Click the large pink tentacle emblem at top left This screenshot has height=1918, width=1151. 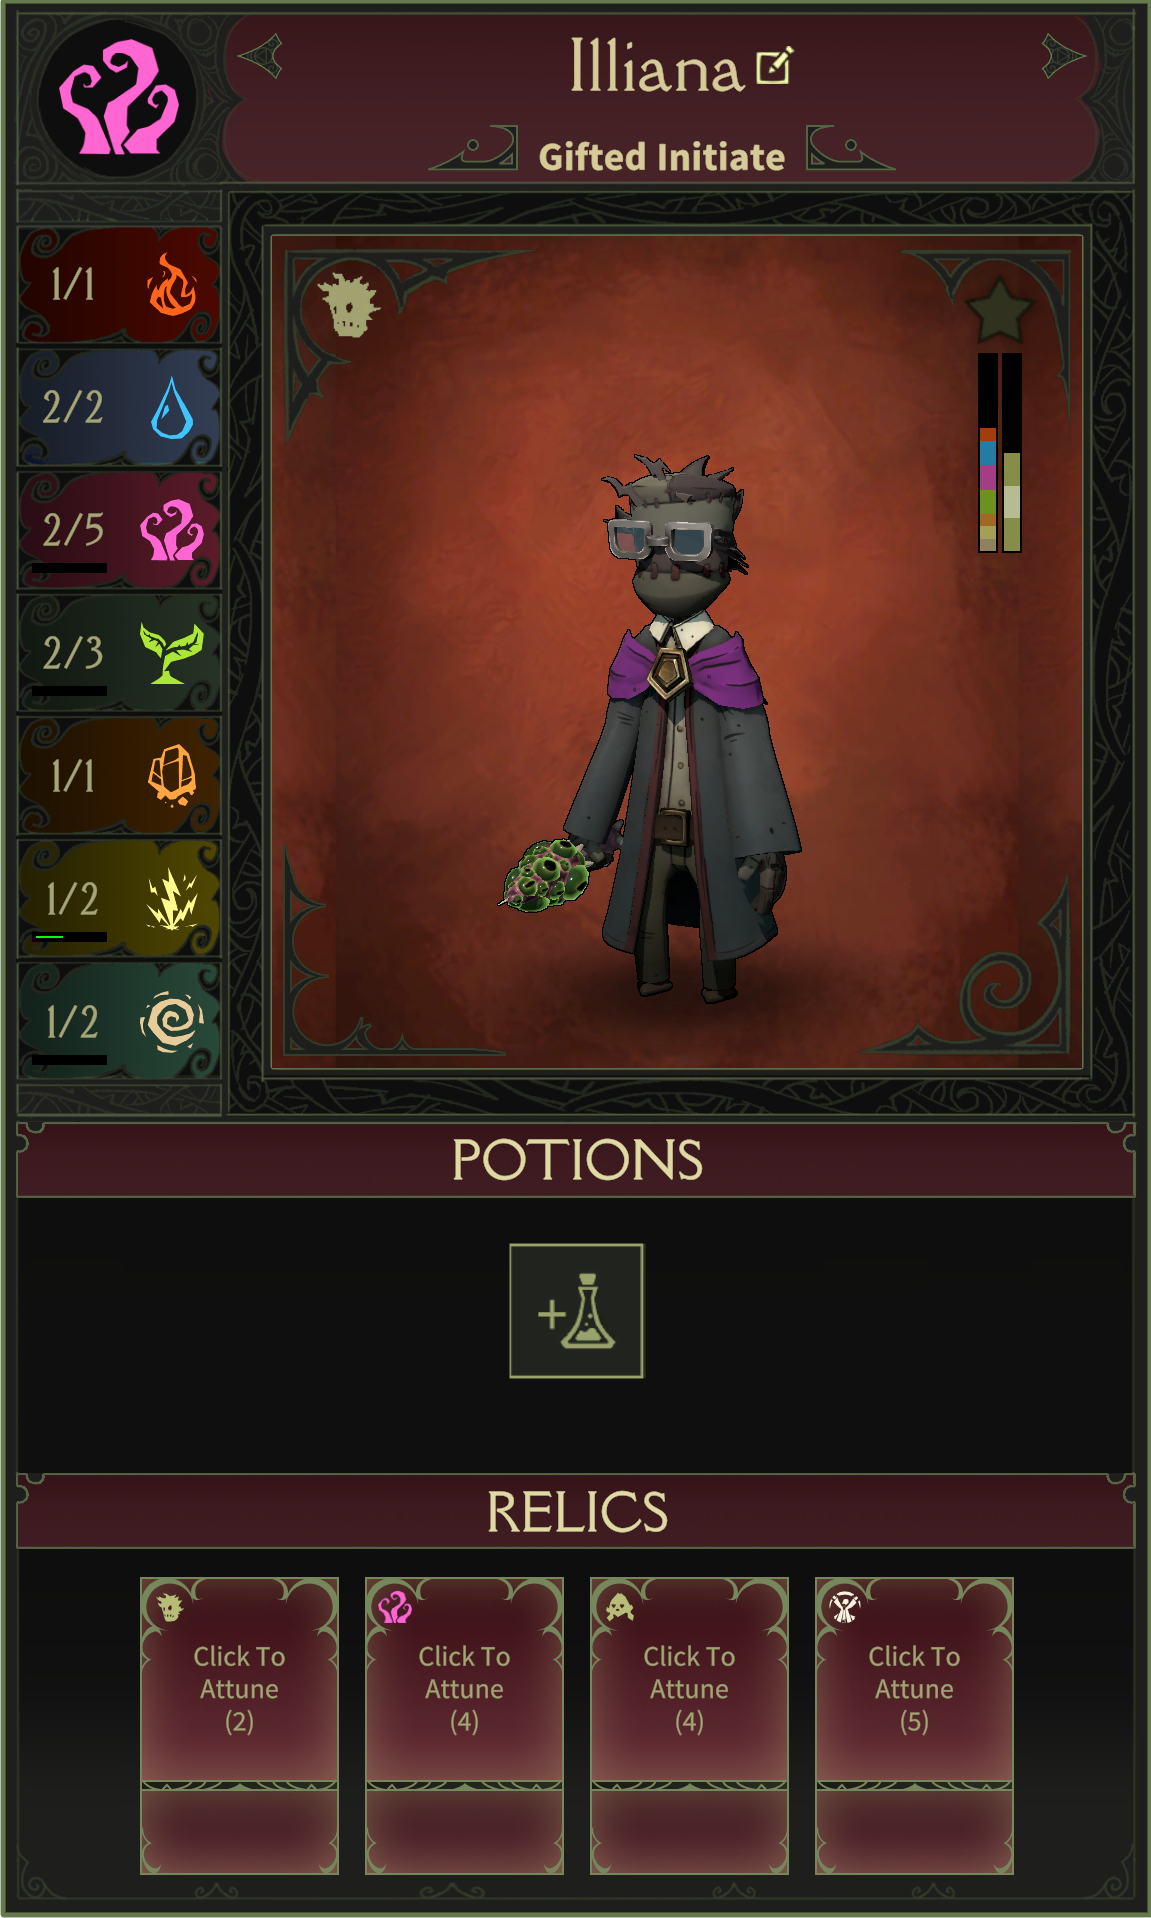[x=119, y=98]
